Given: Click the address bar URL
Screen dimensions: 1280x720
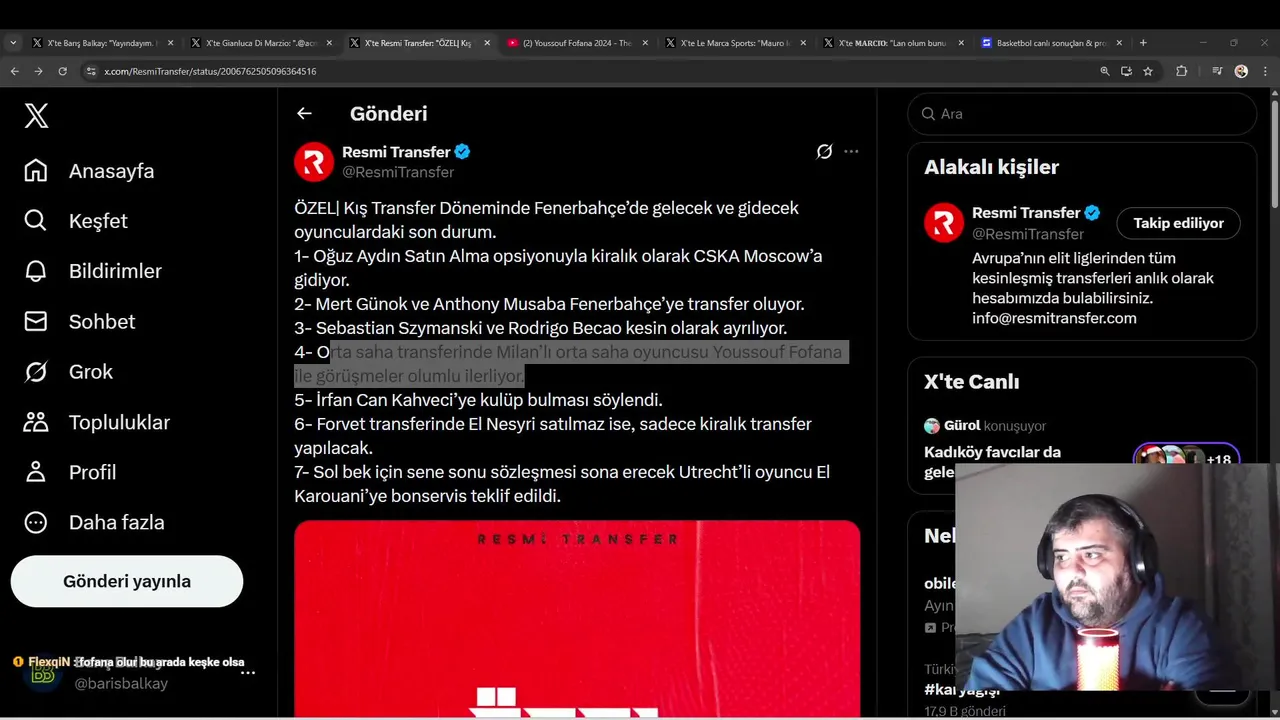Looking at the screenshot, I should pos(210,71).
